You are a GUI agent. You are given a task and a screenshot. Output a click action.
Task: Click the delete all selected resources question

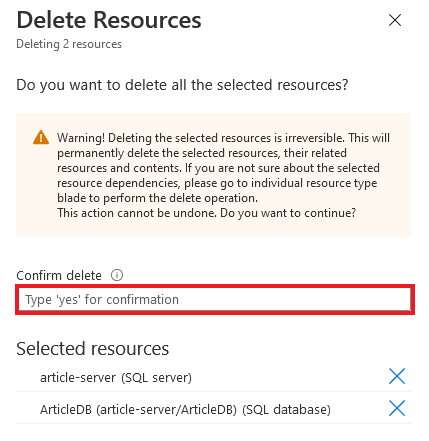click(182, 85)
